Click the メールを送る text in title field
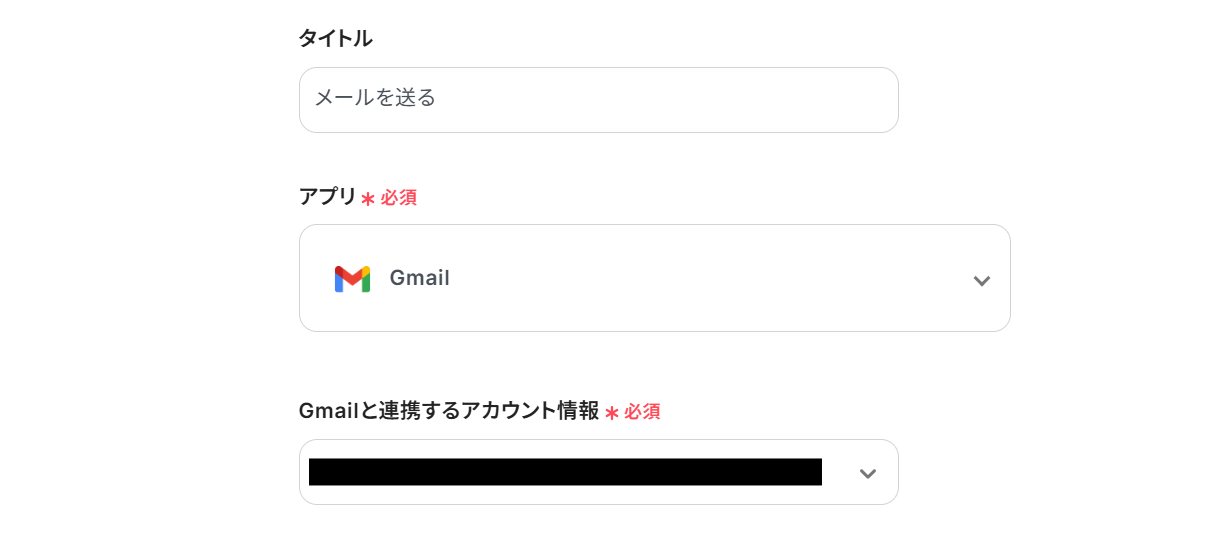The height and width of the screenshot is (534, 1228). pos(375,98)
